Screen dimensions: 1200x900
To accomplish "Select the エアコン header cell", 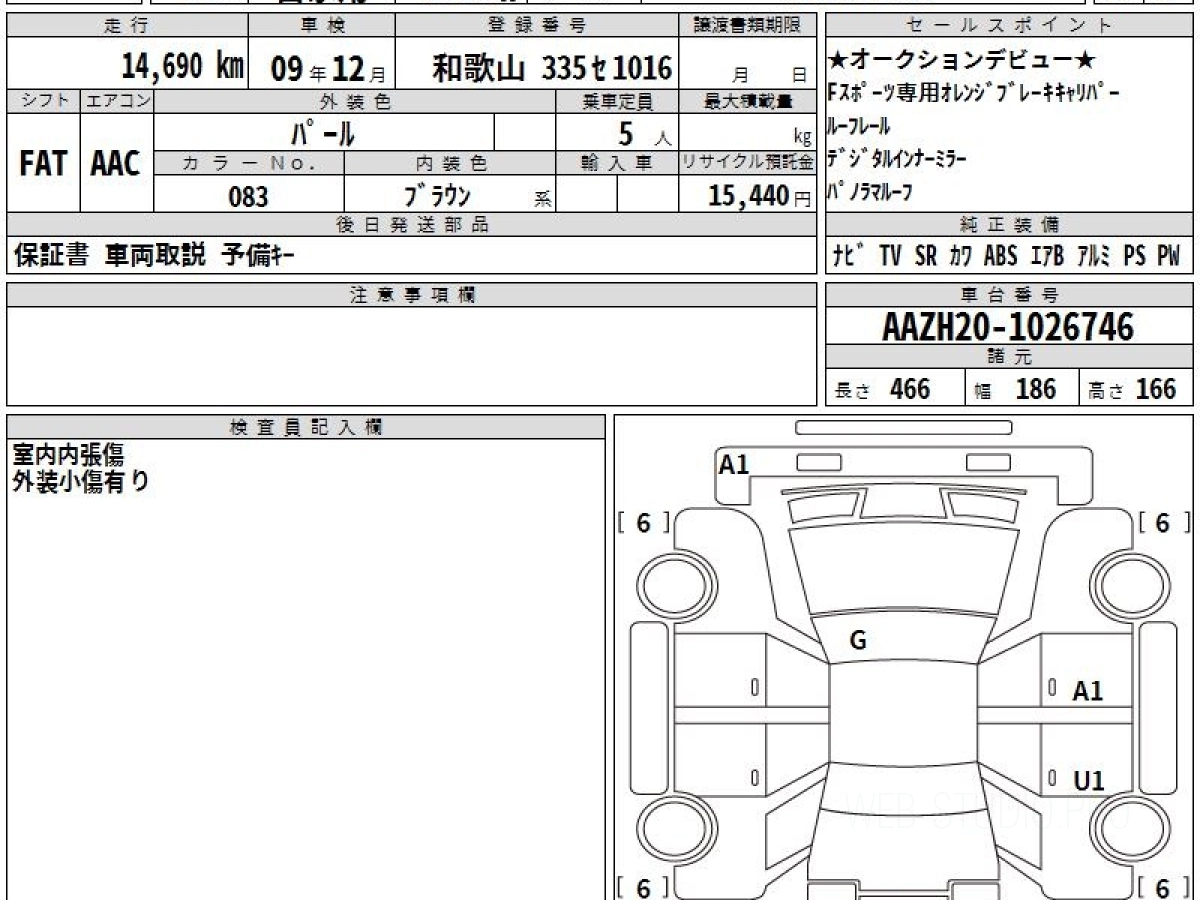I will (x=117, y=101).
